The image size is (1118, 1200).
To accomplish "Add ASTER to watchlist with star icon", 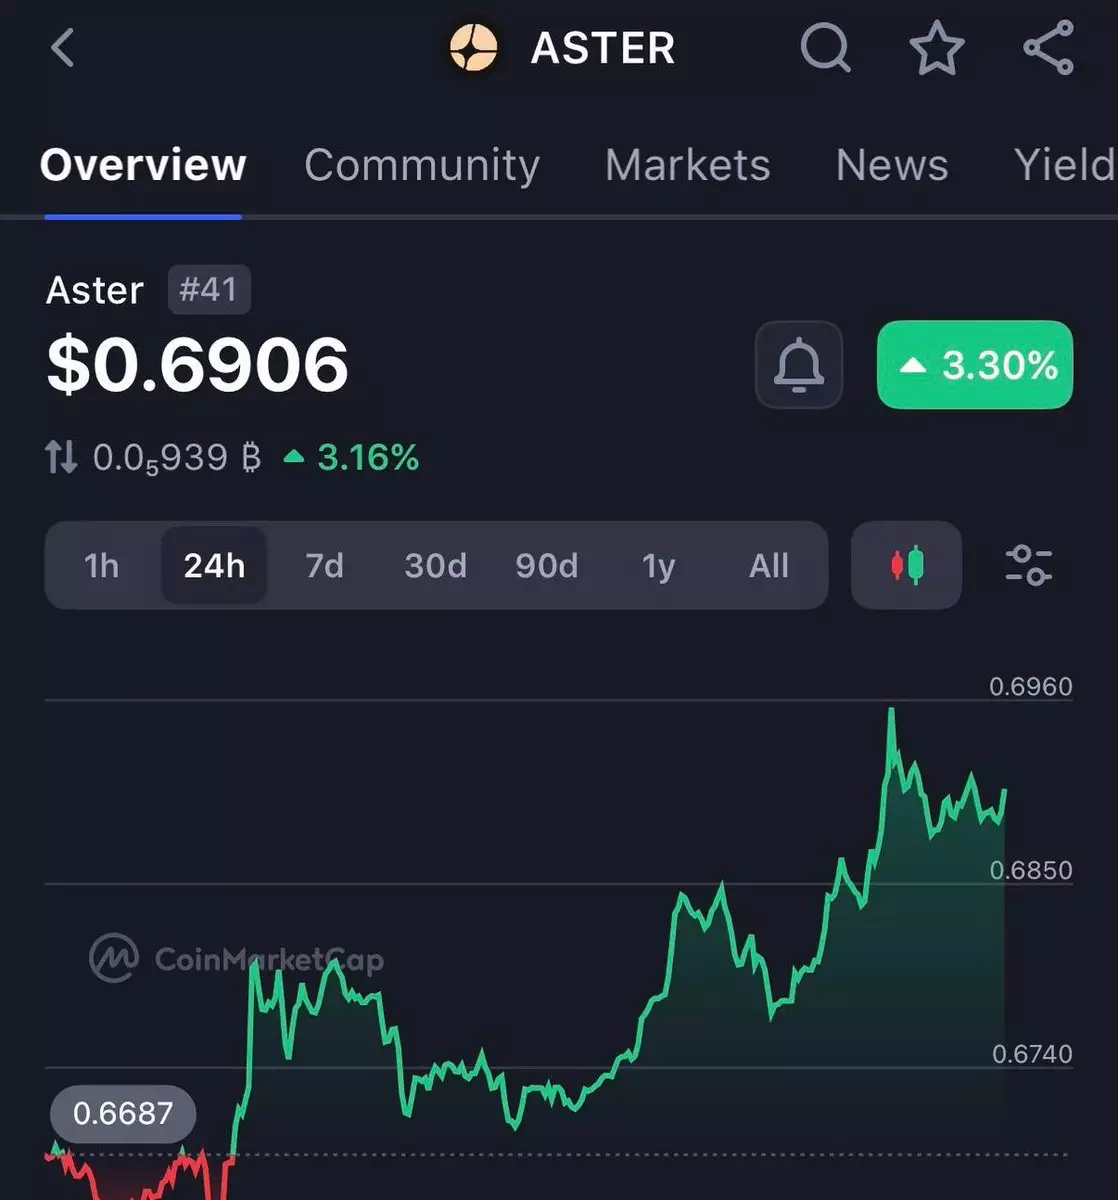I will [937, 48].
